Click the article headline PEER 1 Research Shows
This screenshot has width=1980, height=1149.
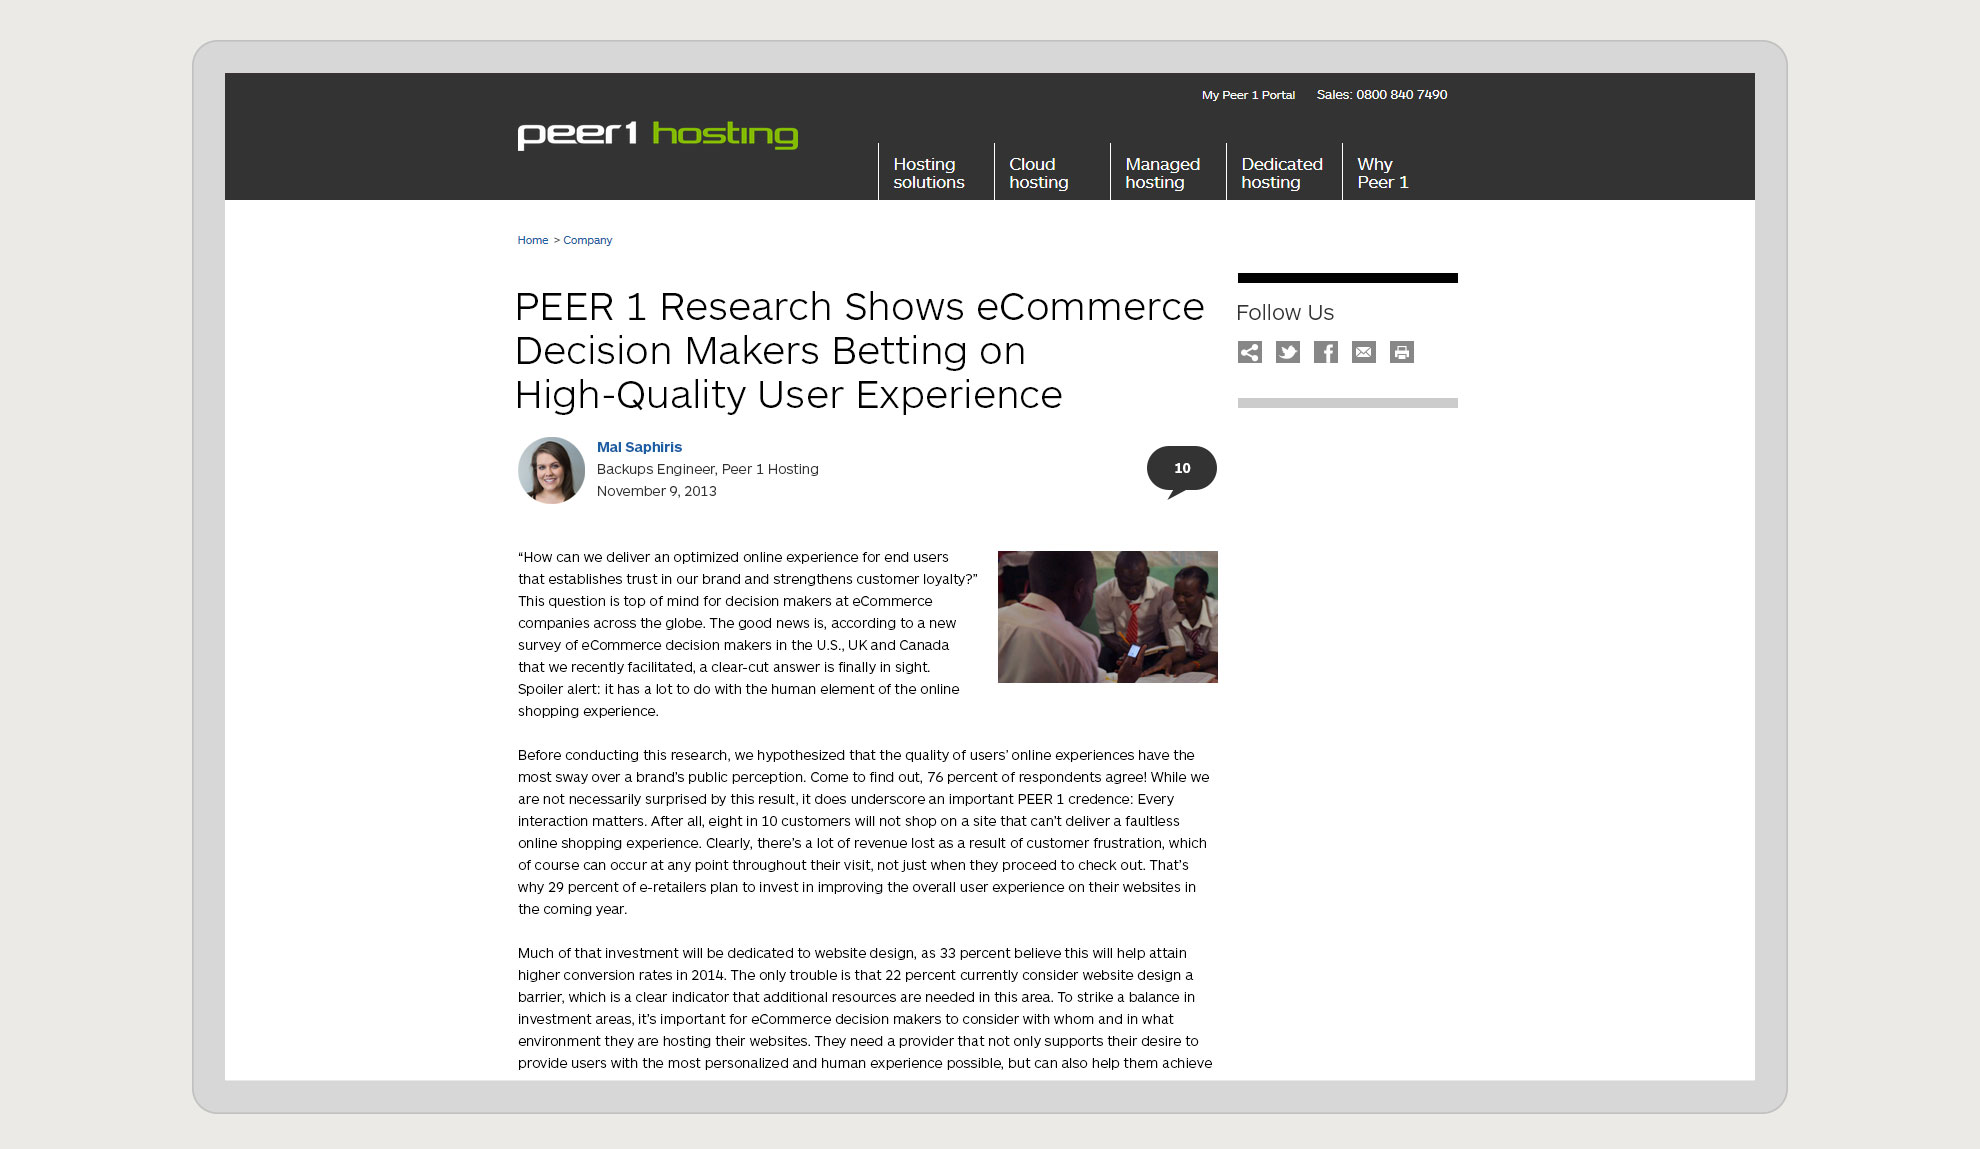click(x=859, y=351)
